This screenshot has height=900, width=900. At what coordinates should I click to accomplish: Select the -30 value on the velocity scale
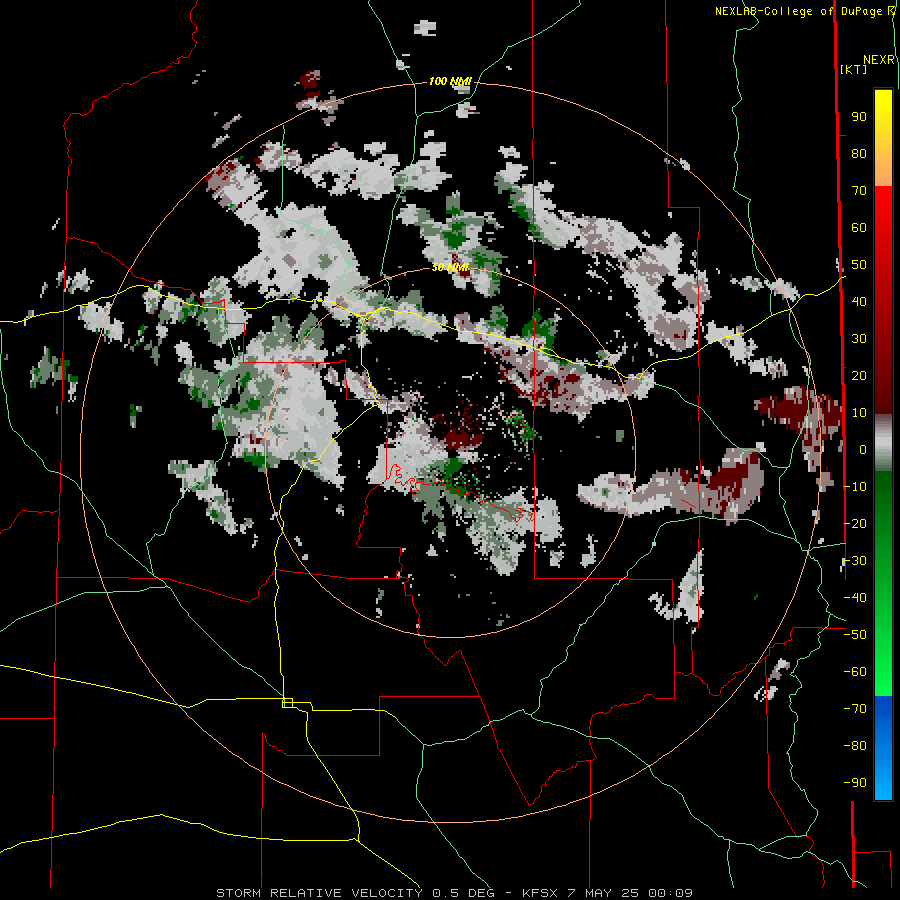pyautogui.click(x=855, y=561)
